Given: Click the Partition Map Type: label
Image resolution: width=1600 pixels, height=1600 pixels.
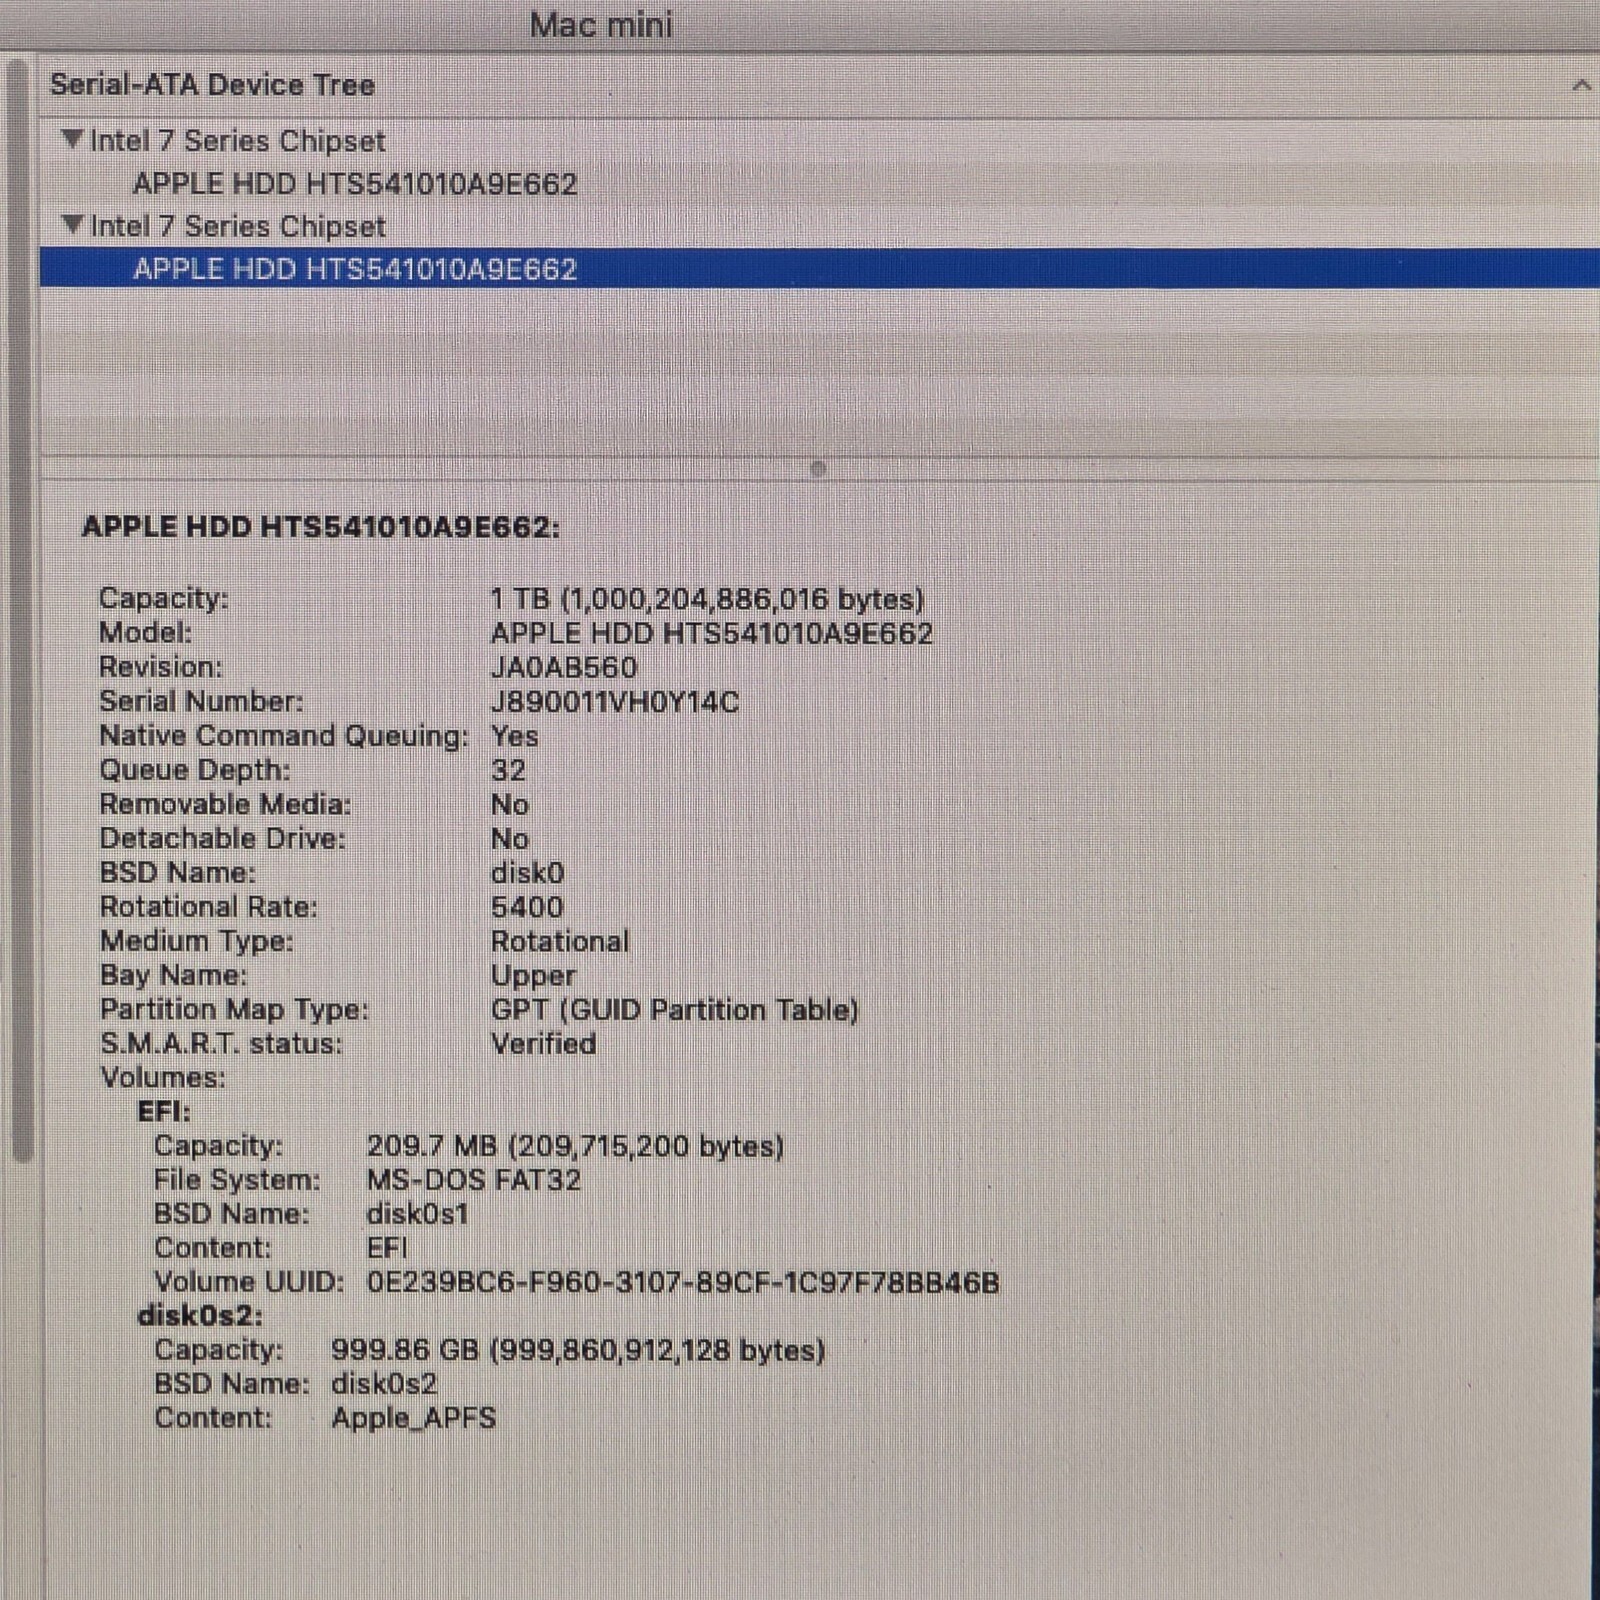Looking at the screenshot, I should point(234,1009).
